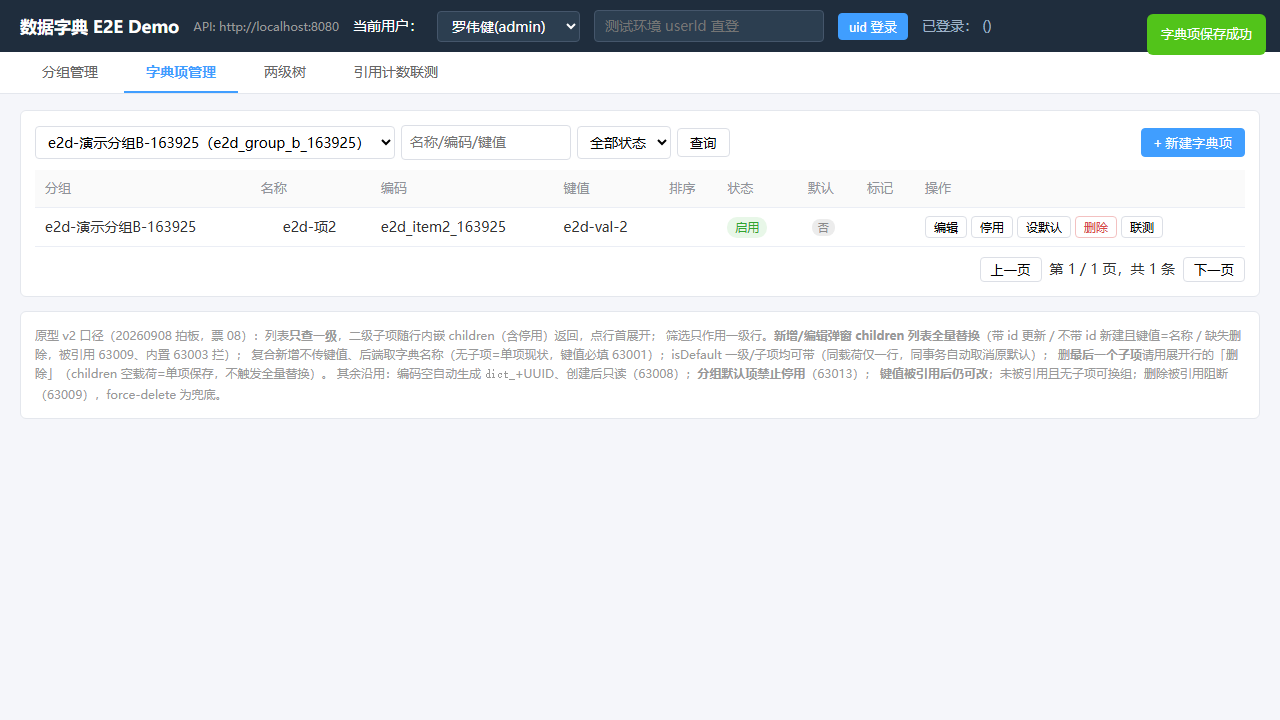Expand the e2d-演示分组B-163925 group dropdown

pos(215,142)
